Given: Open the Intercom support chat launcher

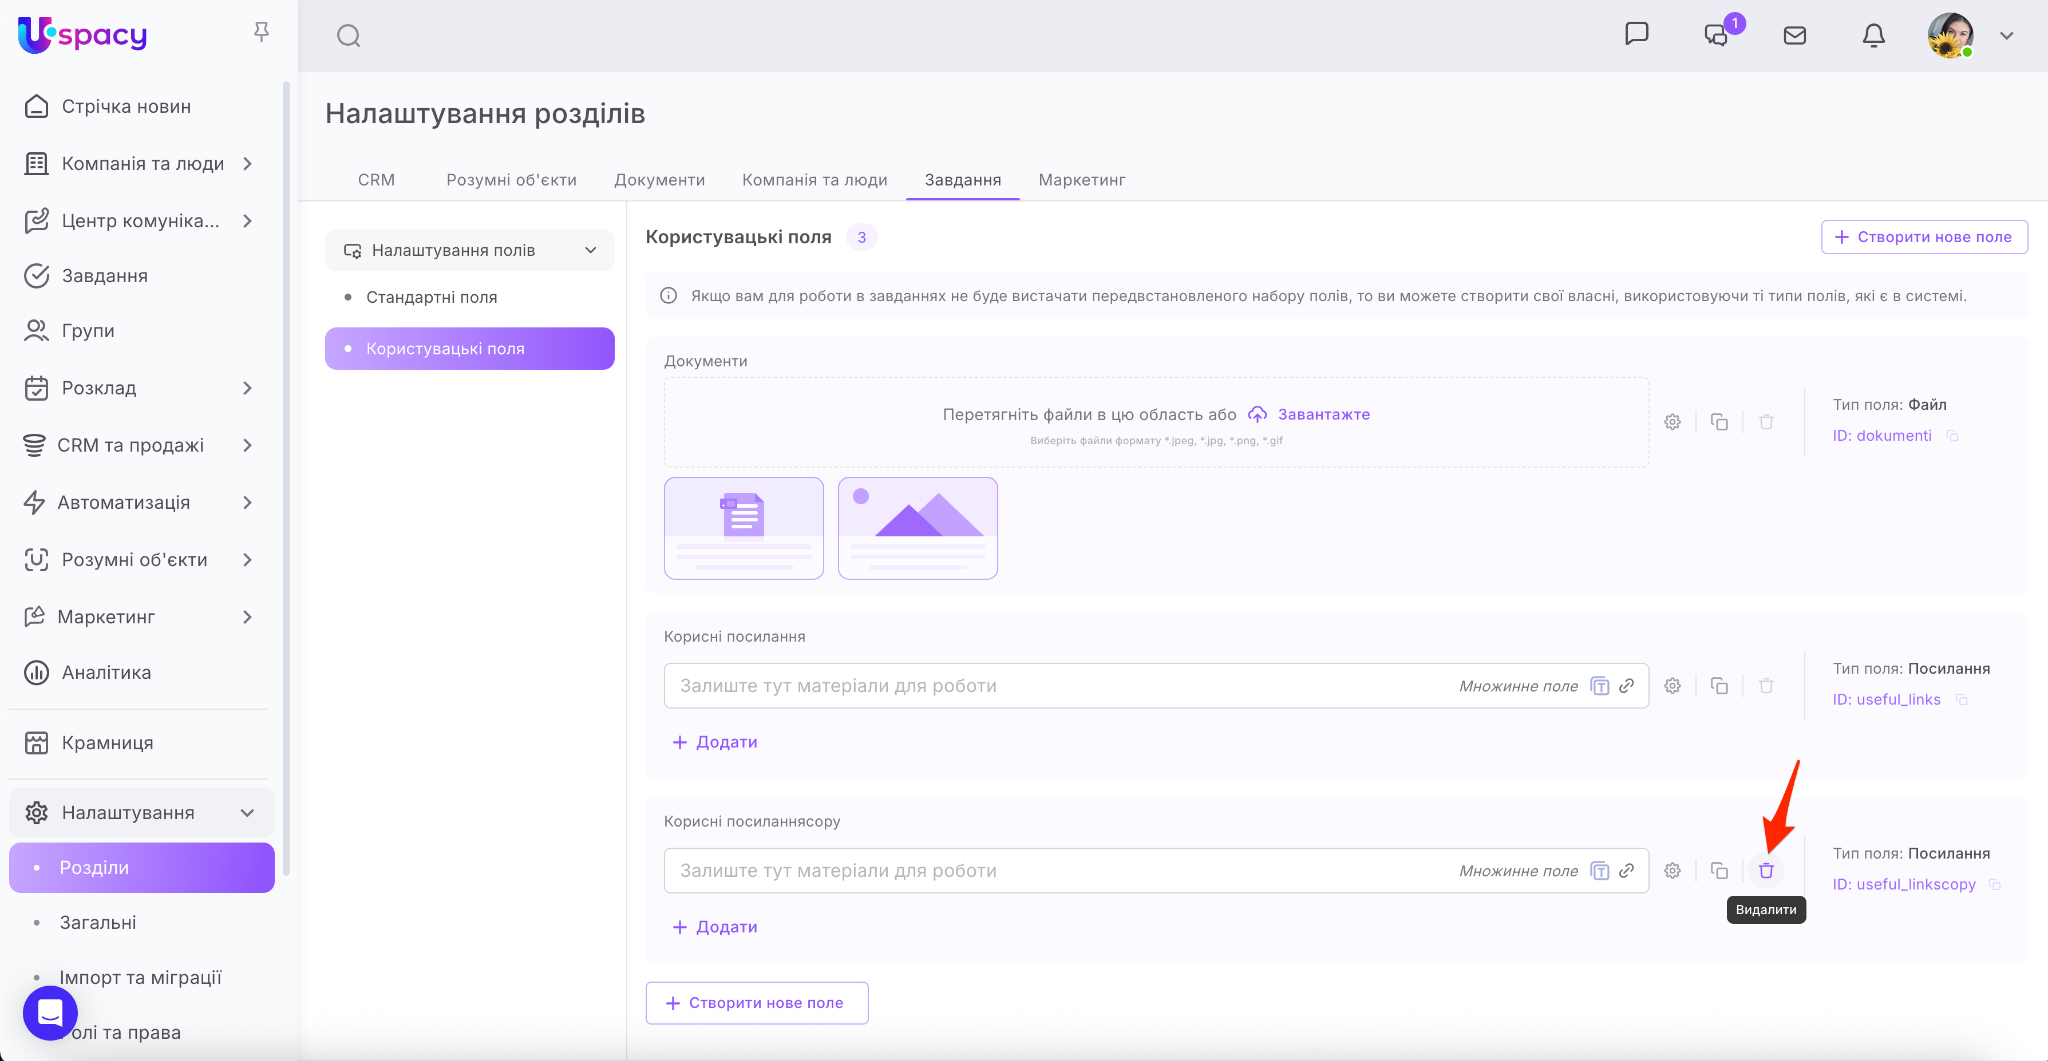Looking at the screenshot, I should tap(50, 1012).
